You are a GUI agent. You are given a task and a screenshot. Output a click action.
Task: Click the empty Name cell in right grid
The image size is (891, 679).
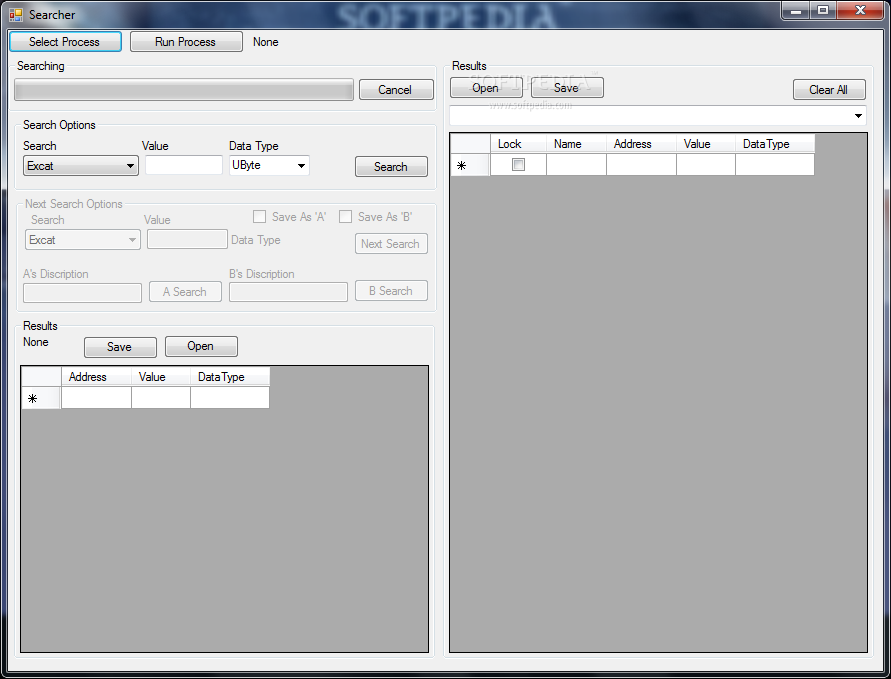tap(576, 165)
